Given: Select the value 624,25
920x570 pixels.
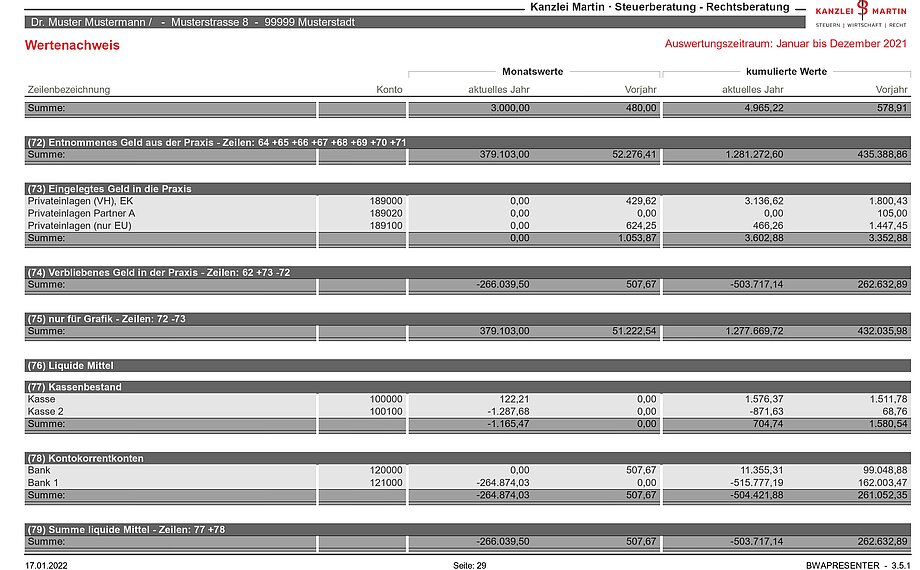Looking at the screenshot, I should coord(641,225).
